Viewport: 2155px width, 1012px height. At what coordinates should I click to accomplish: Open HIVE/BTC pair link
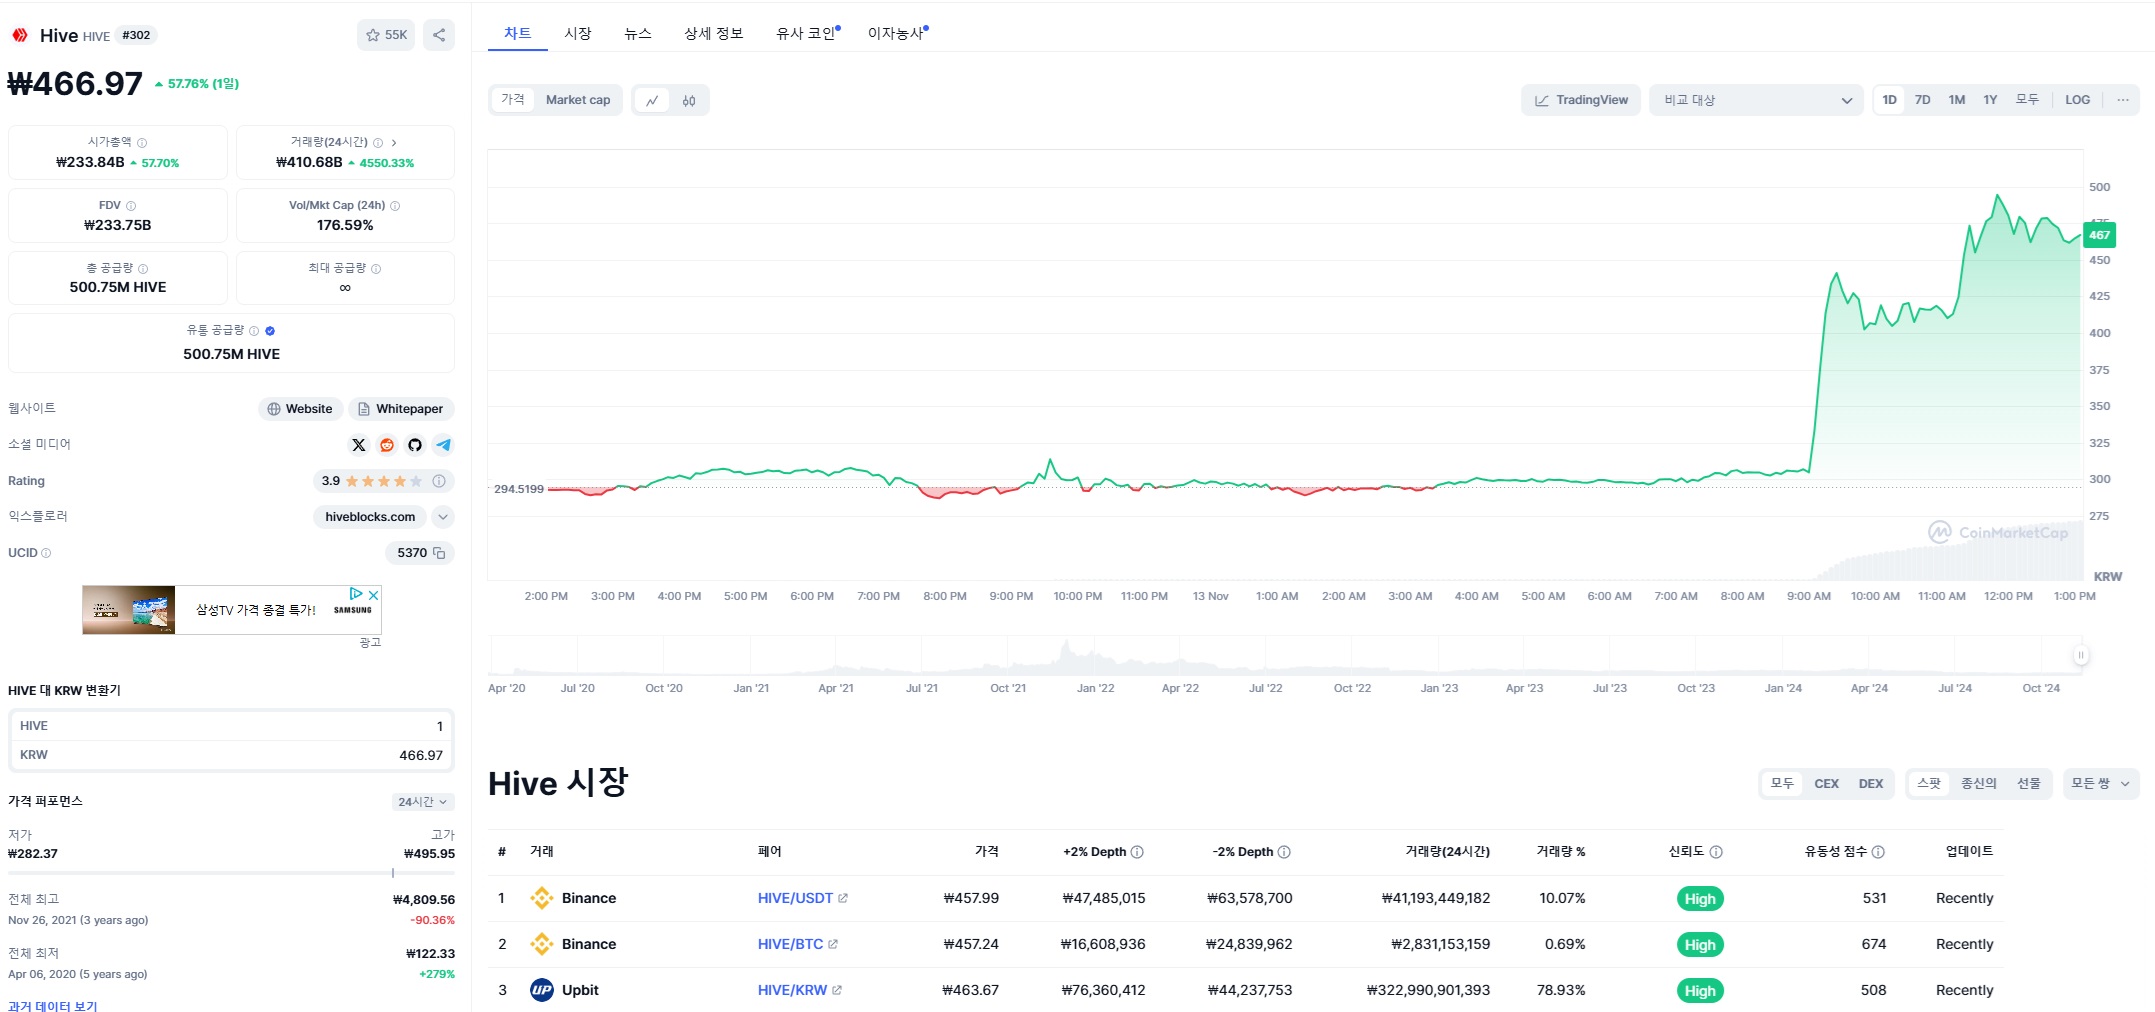(790, 944)
